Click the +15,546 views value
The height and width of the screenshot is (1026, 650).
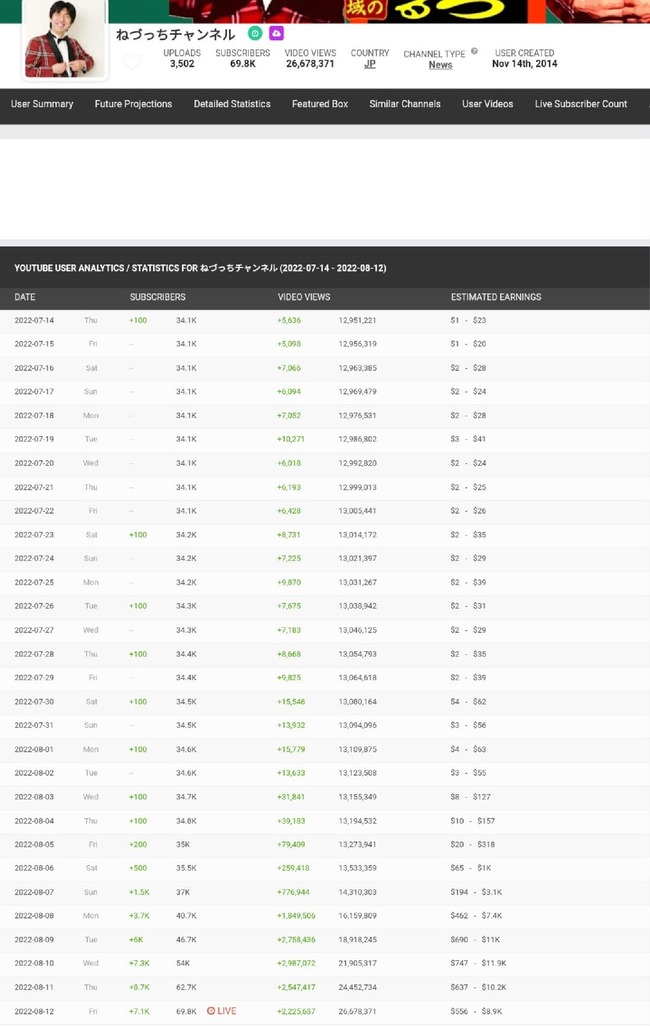(291, 701)
